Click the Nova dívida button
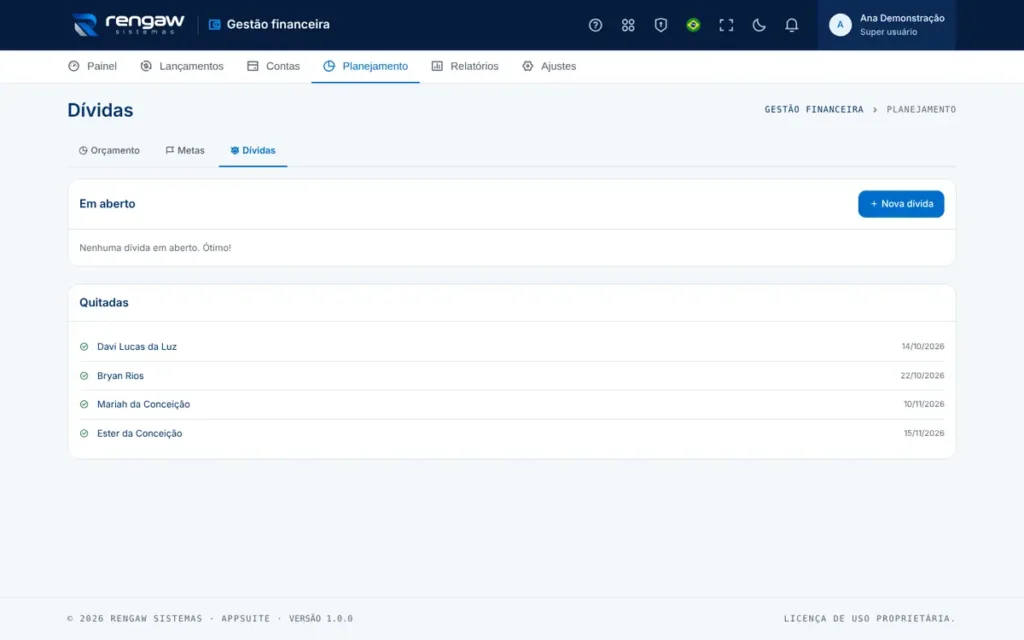This screenshot has height=640, width=1024. click(x=901, y=204)
